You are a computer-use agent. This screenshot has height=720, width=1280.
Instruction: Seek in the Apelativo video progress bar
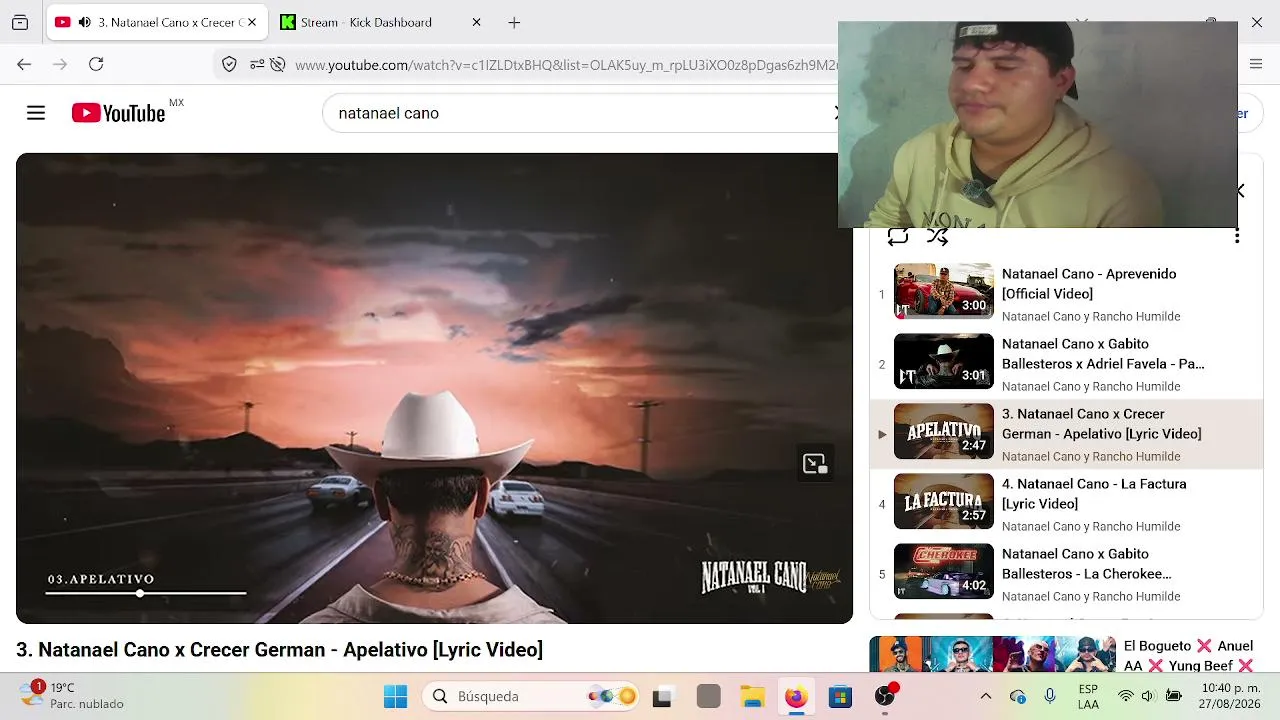click(146, 593)
